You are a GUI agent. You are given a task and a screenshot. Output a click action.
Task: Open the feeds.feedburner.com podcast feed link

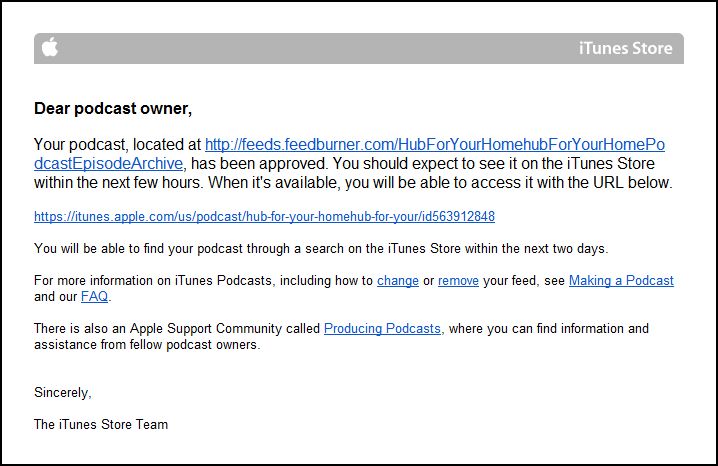tap(434, 145)
